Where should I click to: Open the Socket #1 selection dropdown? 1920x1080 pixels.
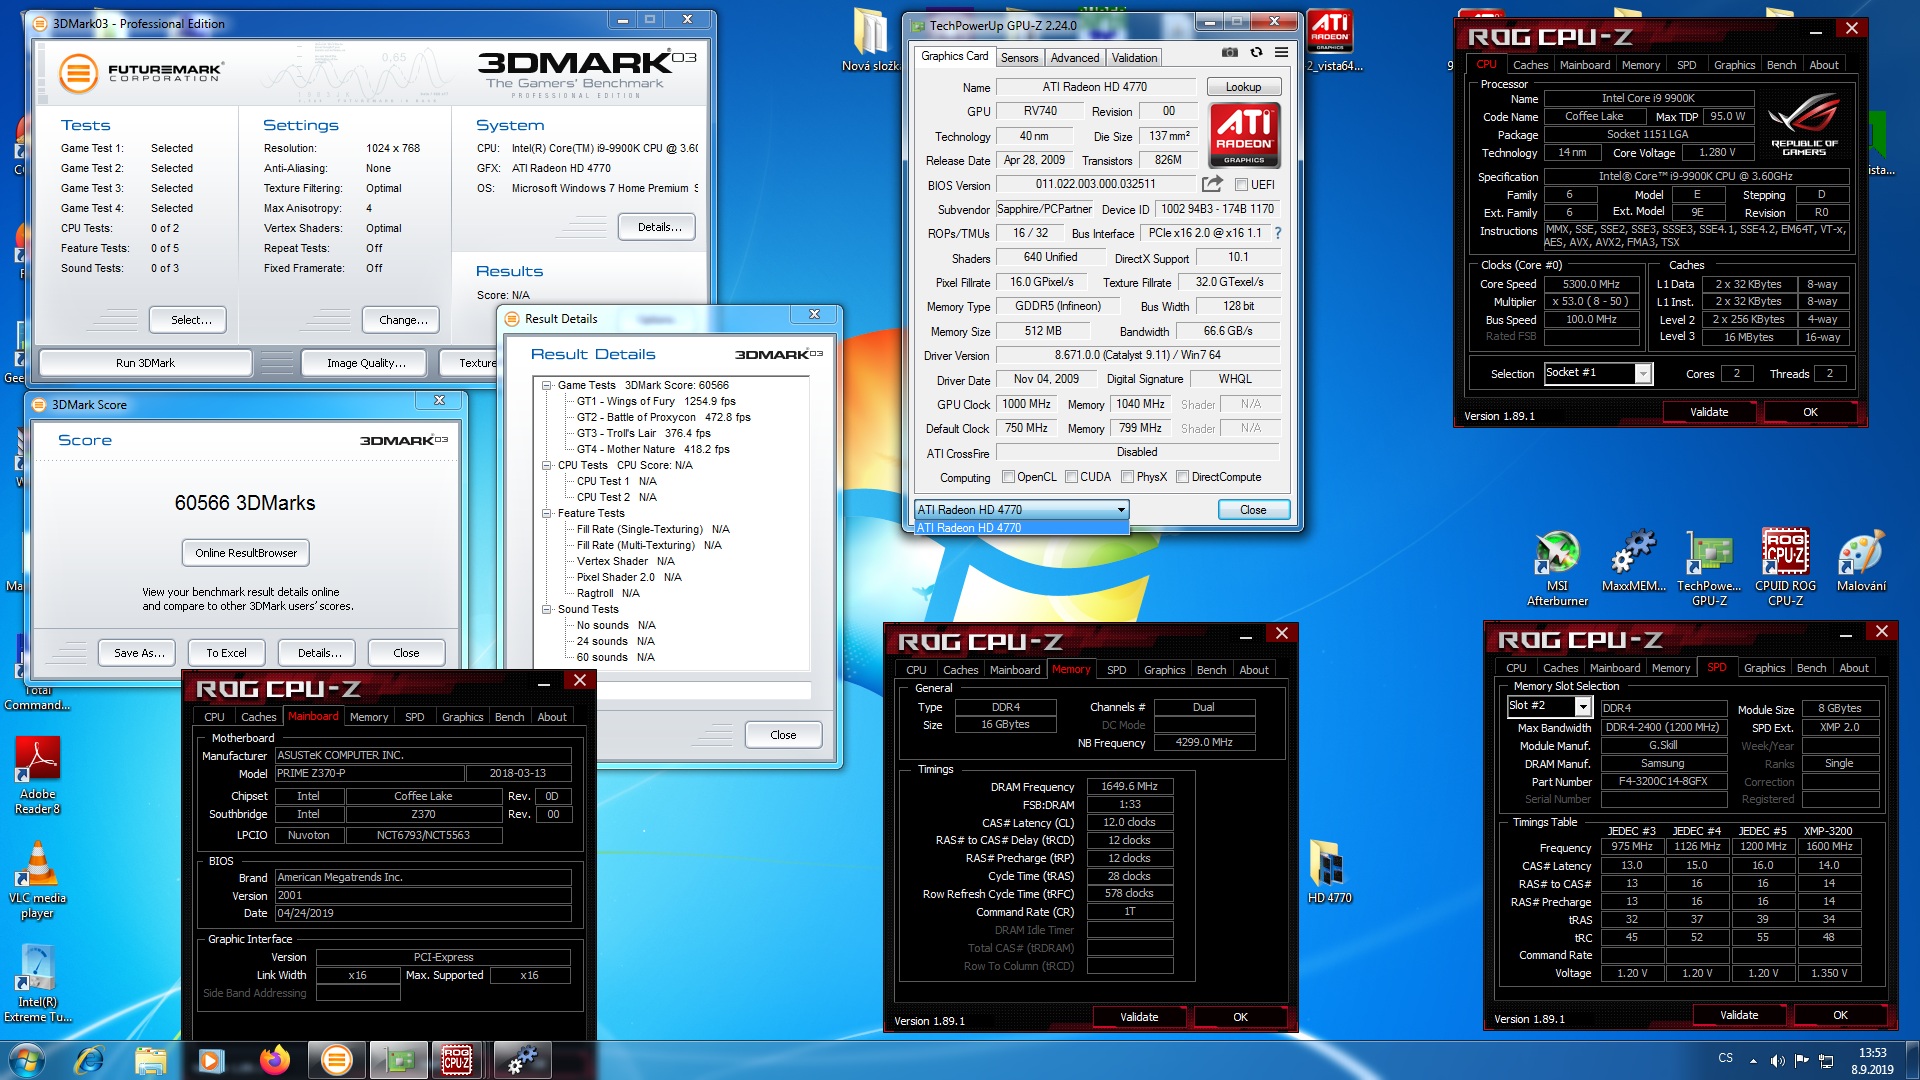[1596, 373]
